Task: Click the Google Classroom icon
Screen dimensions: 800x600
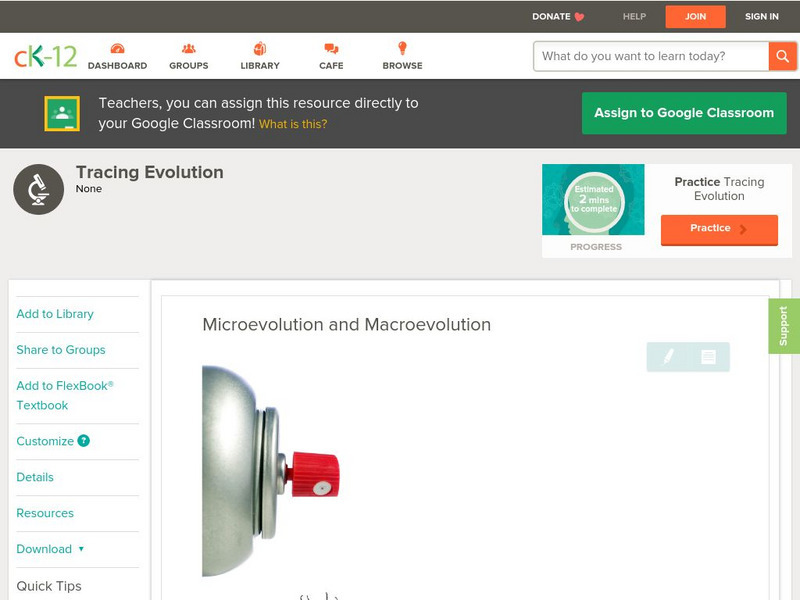Action: 62,113
